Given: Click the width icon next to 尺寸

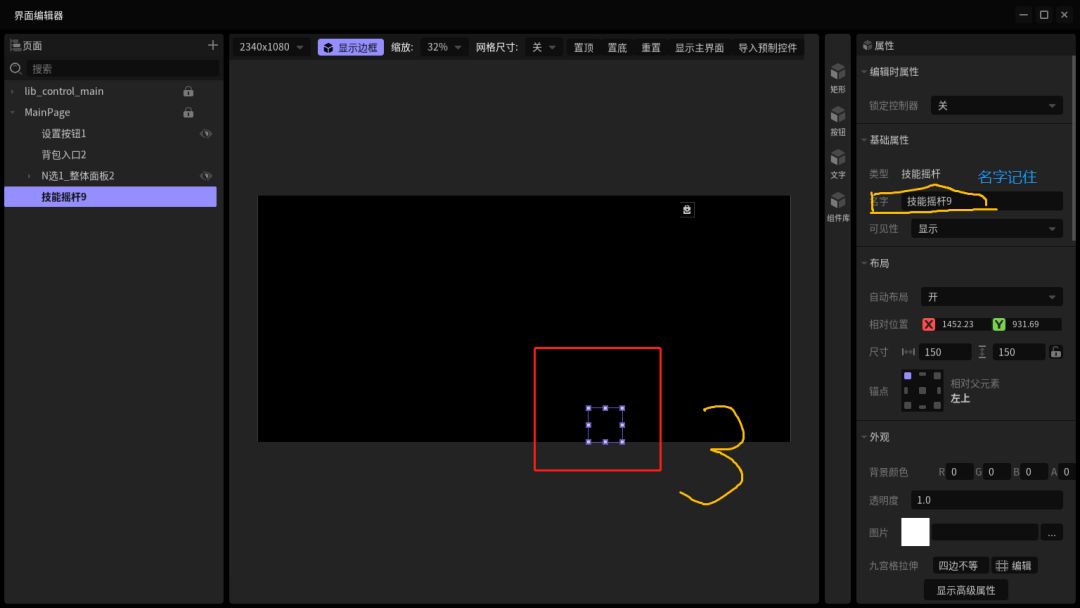Looking at the screenshot, I should click(908, 352).
